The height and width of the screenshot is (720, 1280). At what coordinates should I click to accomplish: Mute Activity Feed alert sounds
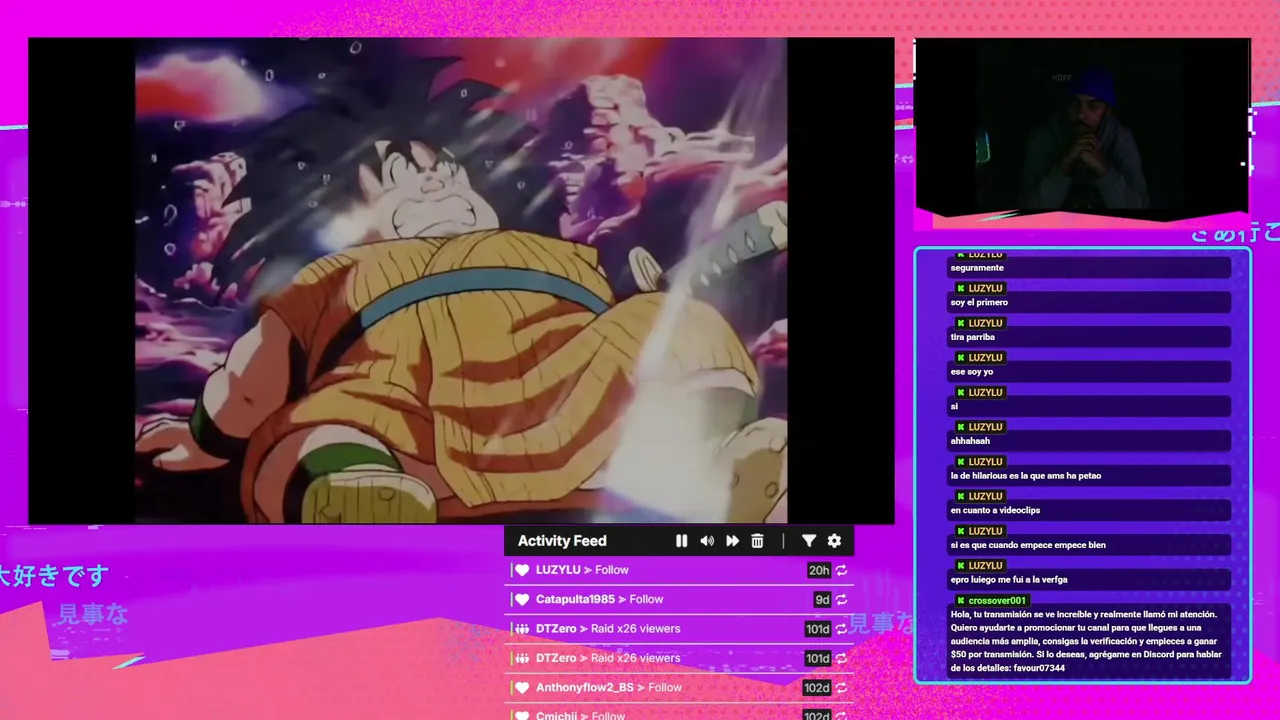(x=707, y=541)
